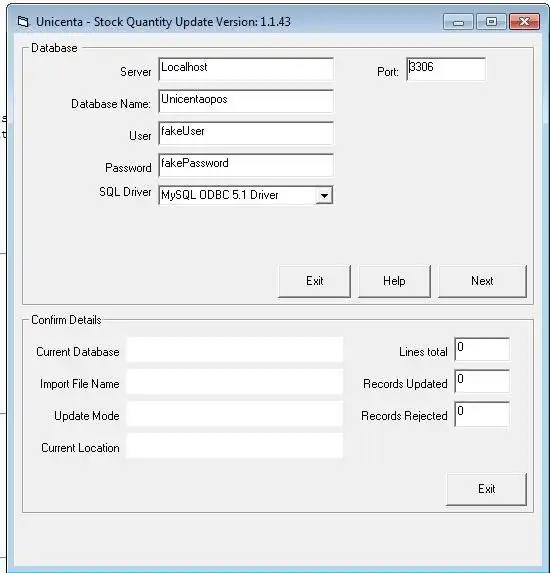This screenshot has width=550, height=573.
Task: Click the Current Location display field
Action: [234, 446]
